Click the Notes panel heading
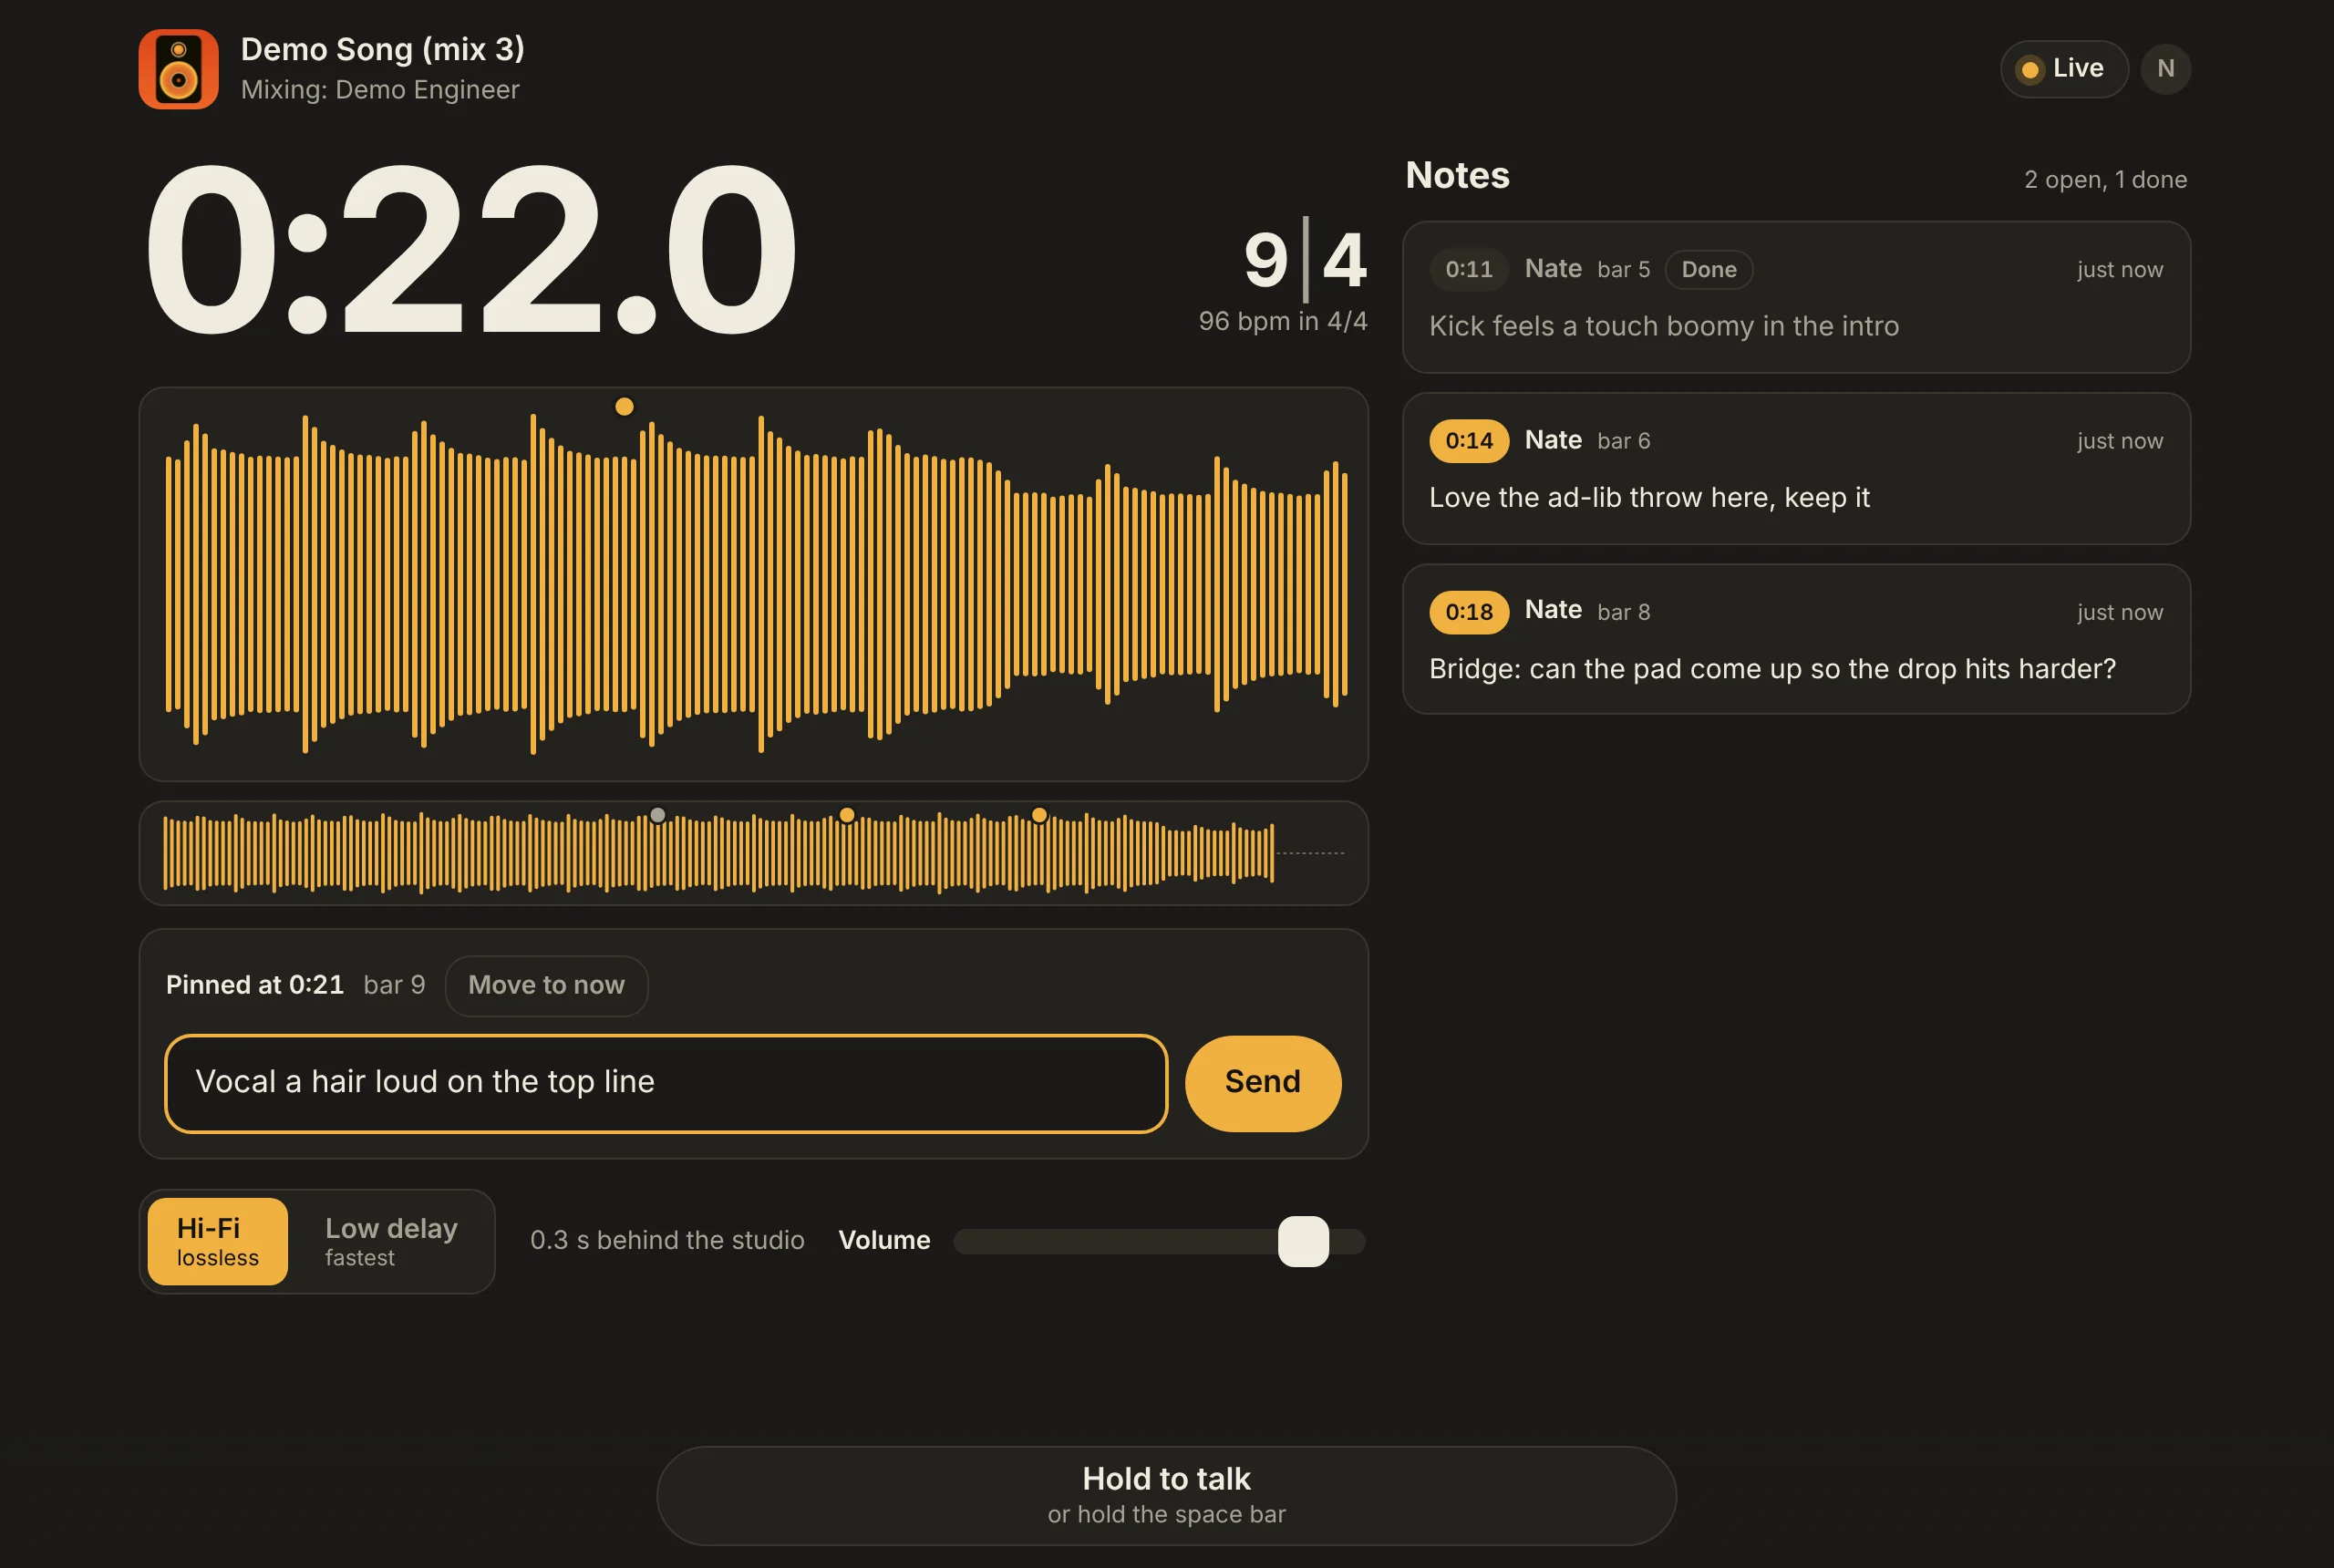The image size is (2334, 1568). pos(1457,175)
